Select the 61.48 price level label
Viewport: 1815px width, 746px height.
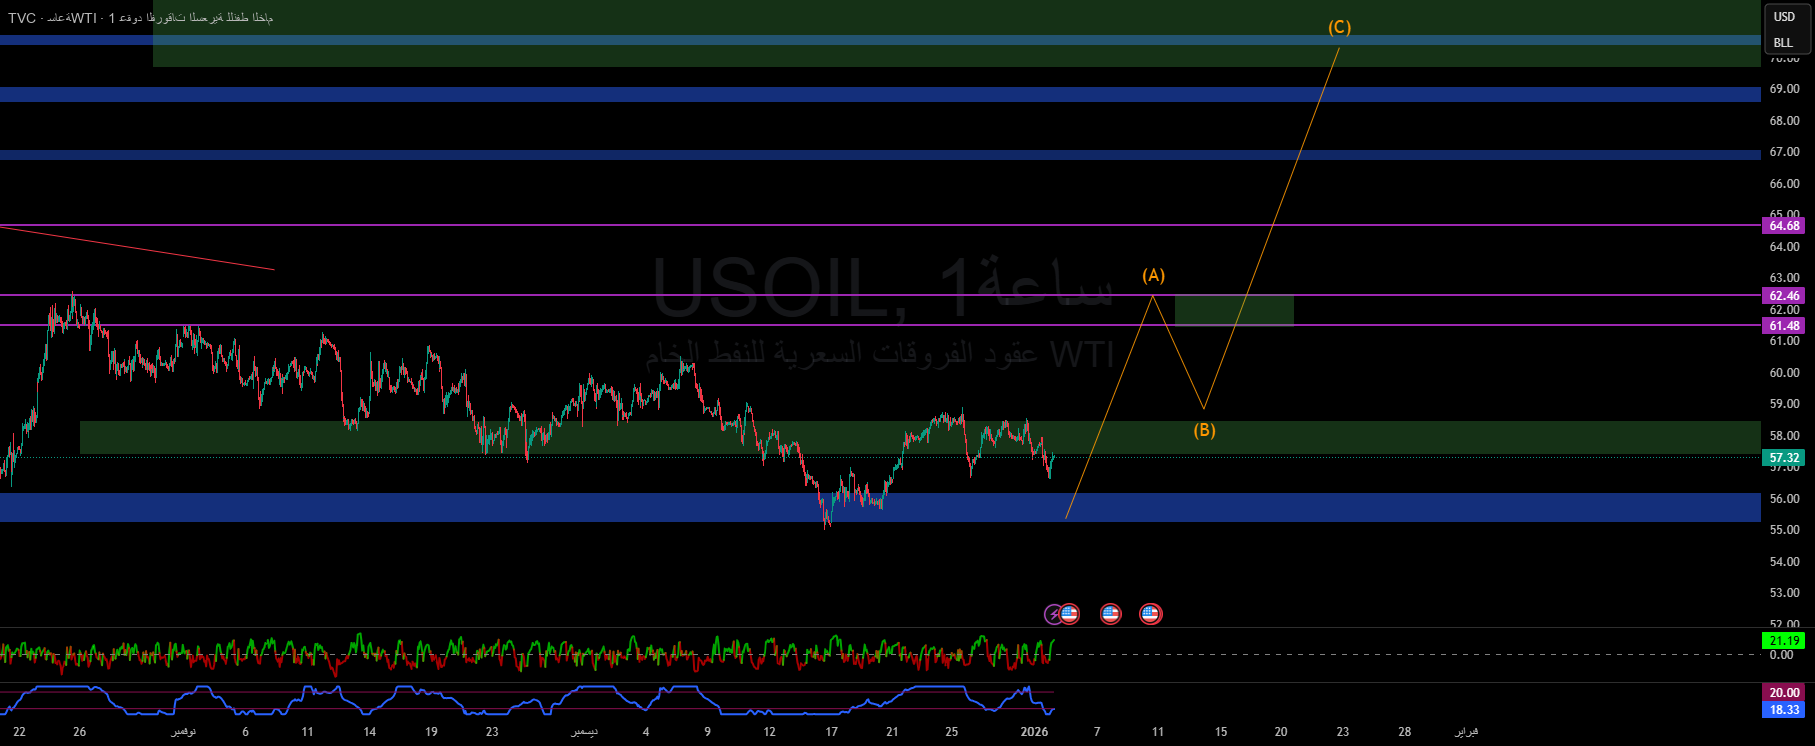pos(1784,326)
